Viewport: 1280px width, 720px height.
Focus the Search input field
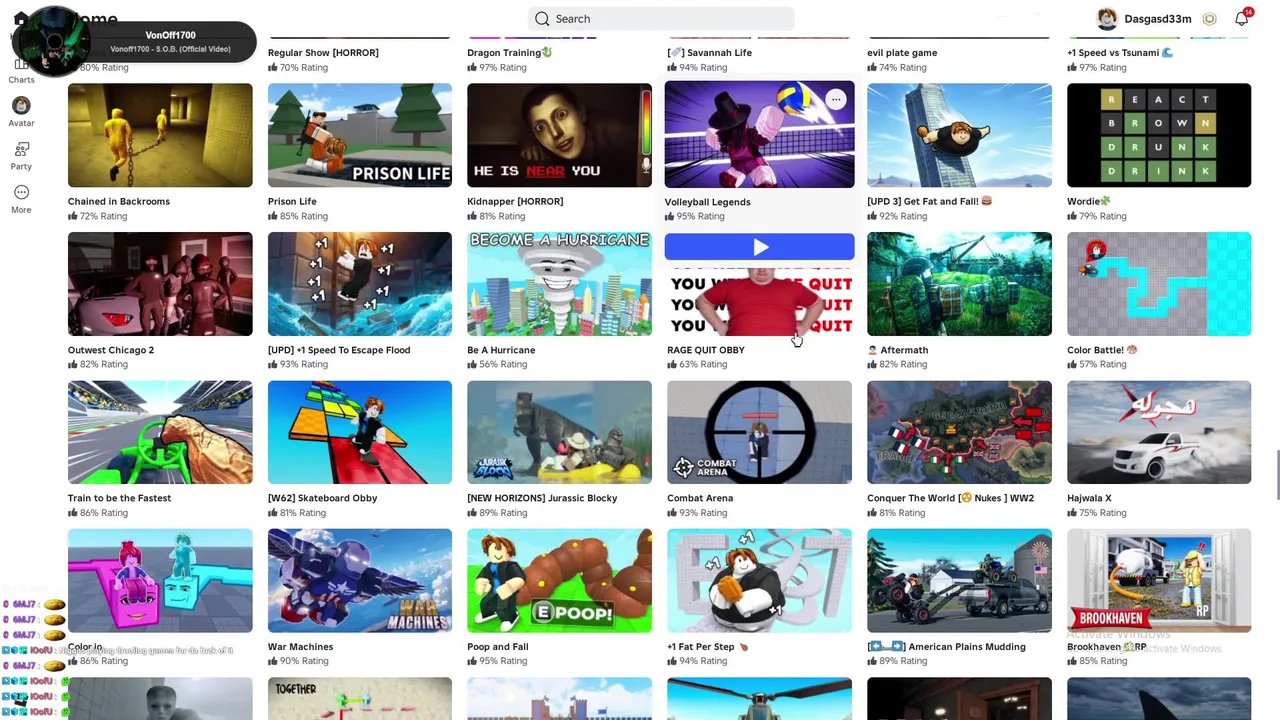[661, 19]
